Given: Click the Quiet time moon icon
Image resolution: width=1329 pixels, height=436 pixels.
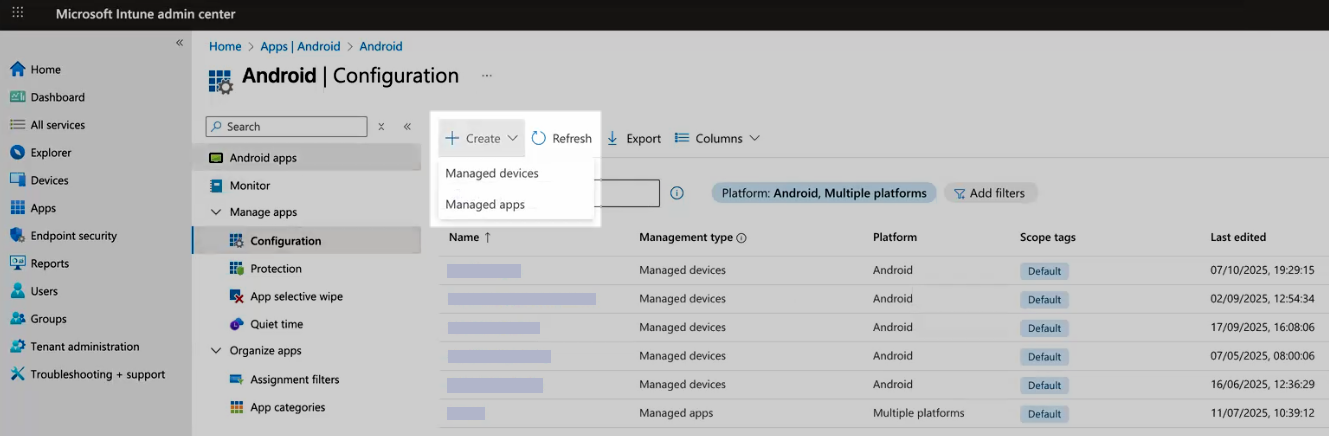Looking at the screenshot, I should [237, 324].
